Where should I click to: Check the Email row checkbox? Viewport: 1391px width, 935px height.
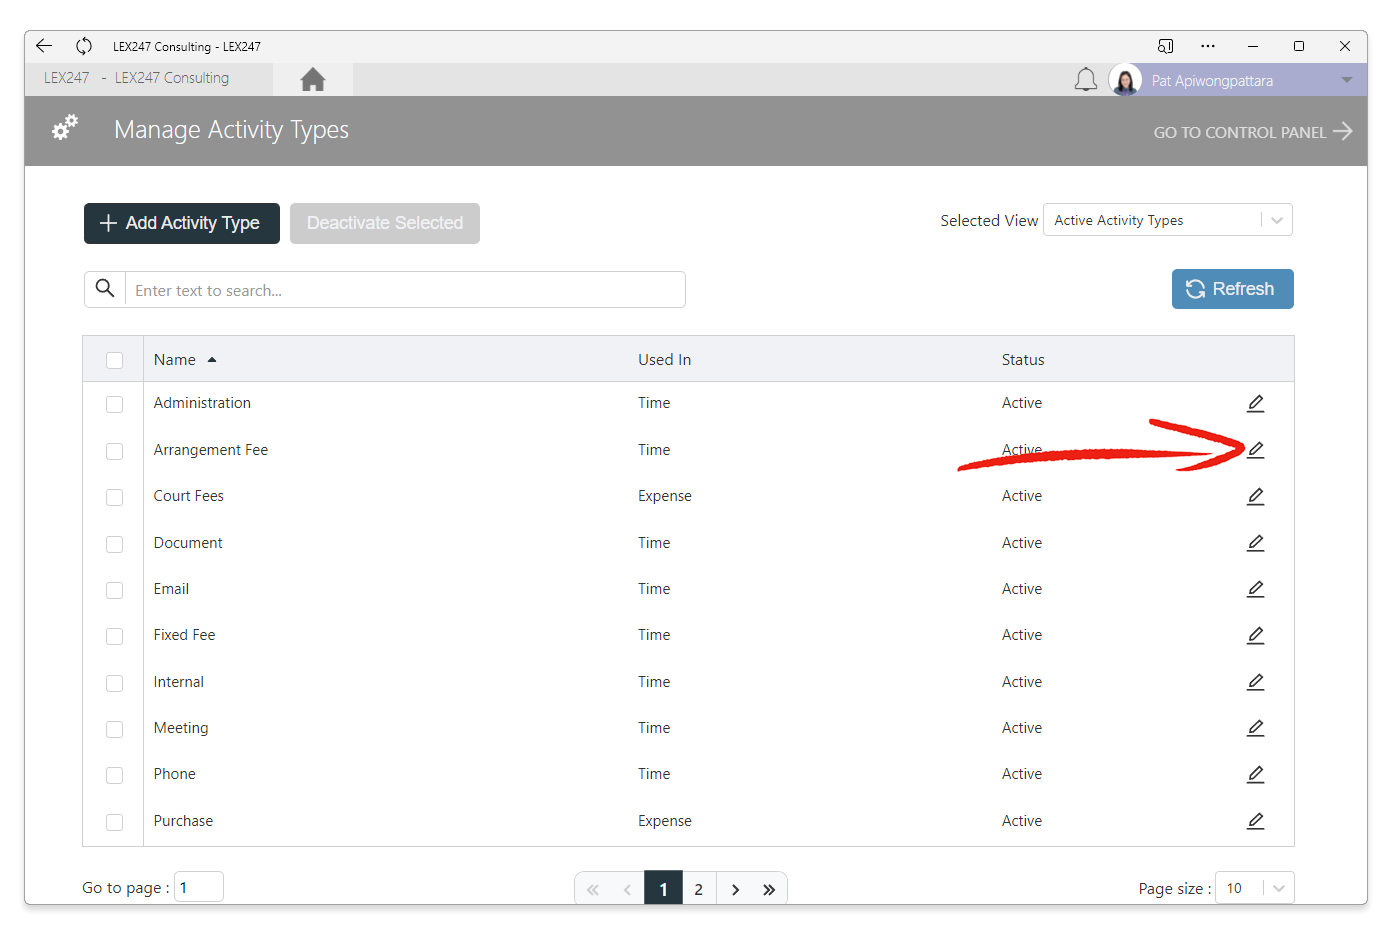click(115, 590)
